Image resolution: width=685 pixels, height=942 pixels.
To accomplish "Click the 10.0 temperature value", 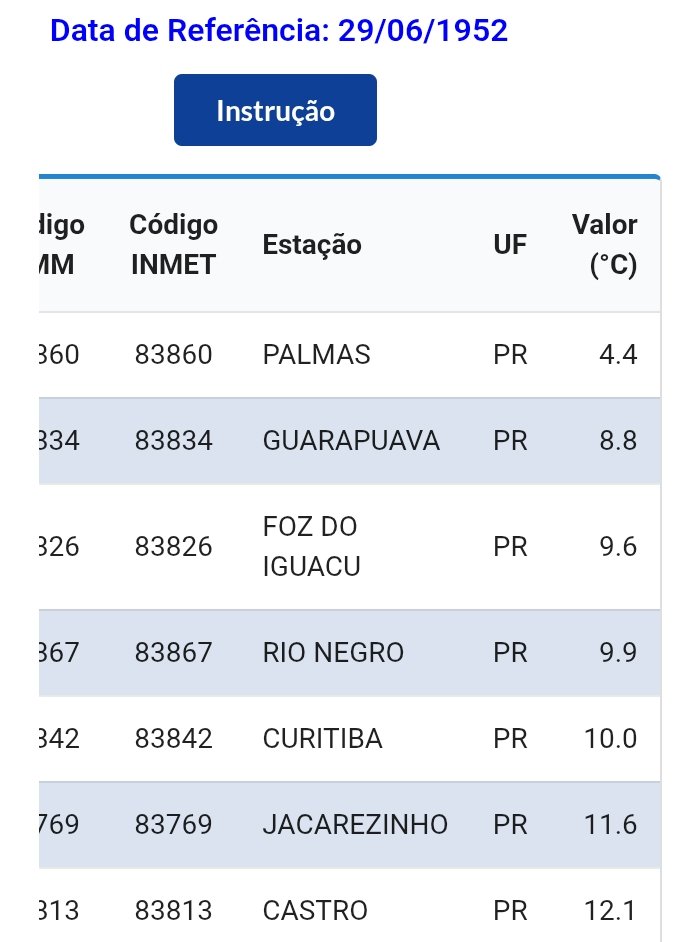I will coord(611,739).
